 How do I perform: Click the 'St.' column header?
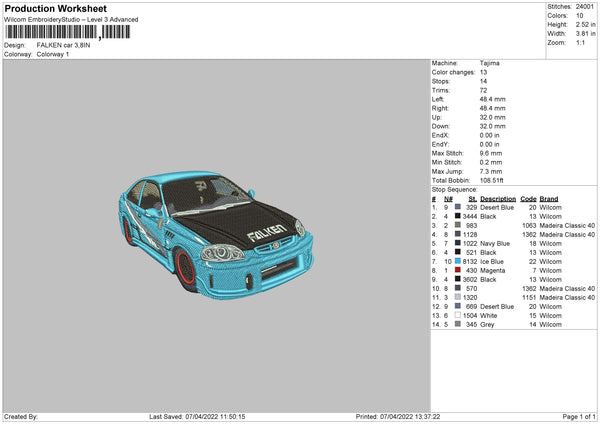[x=473, y=199]
